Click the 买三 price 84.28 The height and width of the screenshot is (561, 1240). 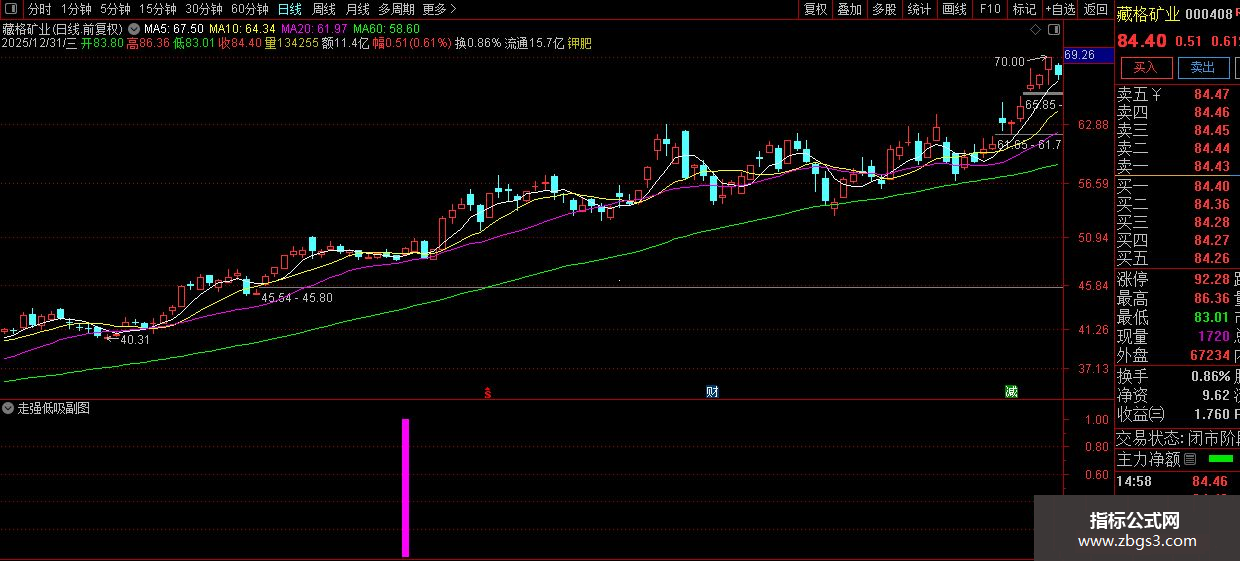1212,223
